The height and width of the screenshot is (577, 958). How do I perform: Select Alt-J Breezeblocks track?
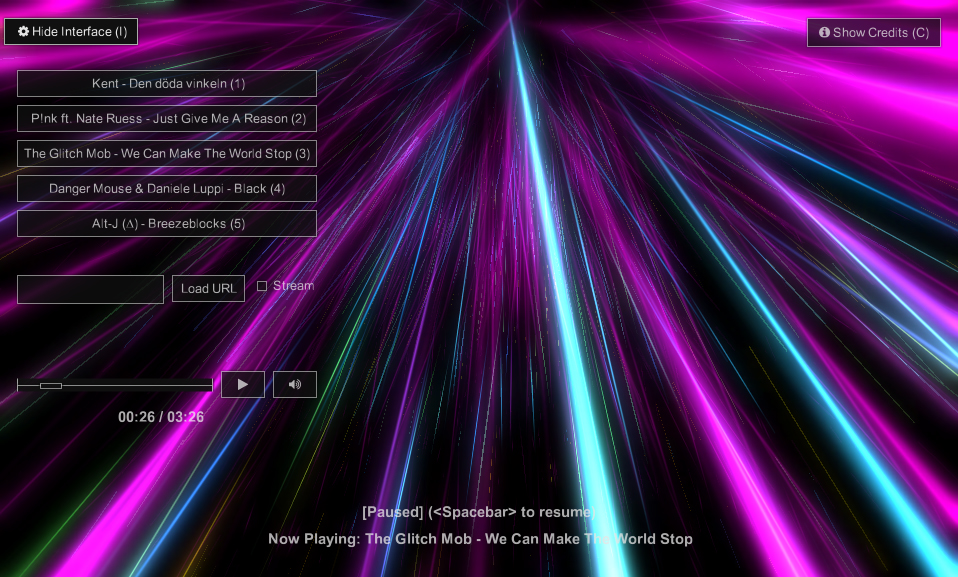167,224
